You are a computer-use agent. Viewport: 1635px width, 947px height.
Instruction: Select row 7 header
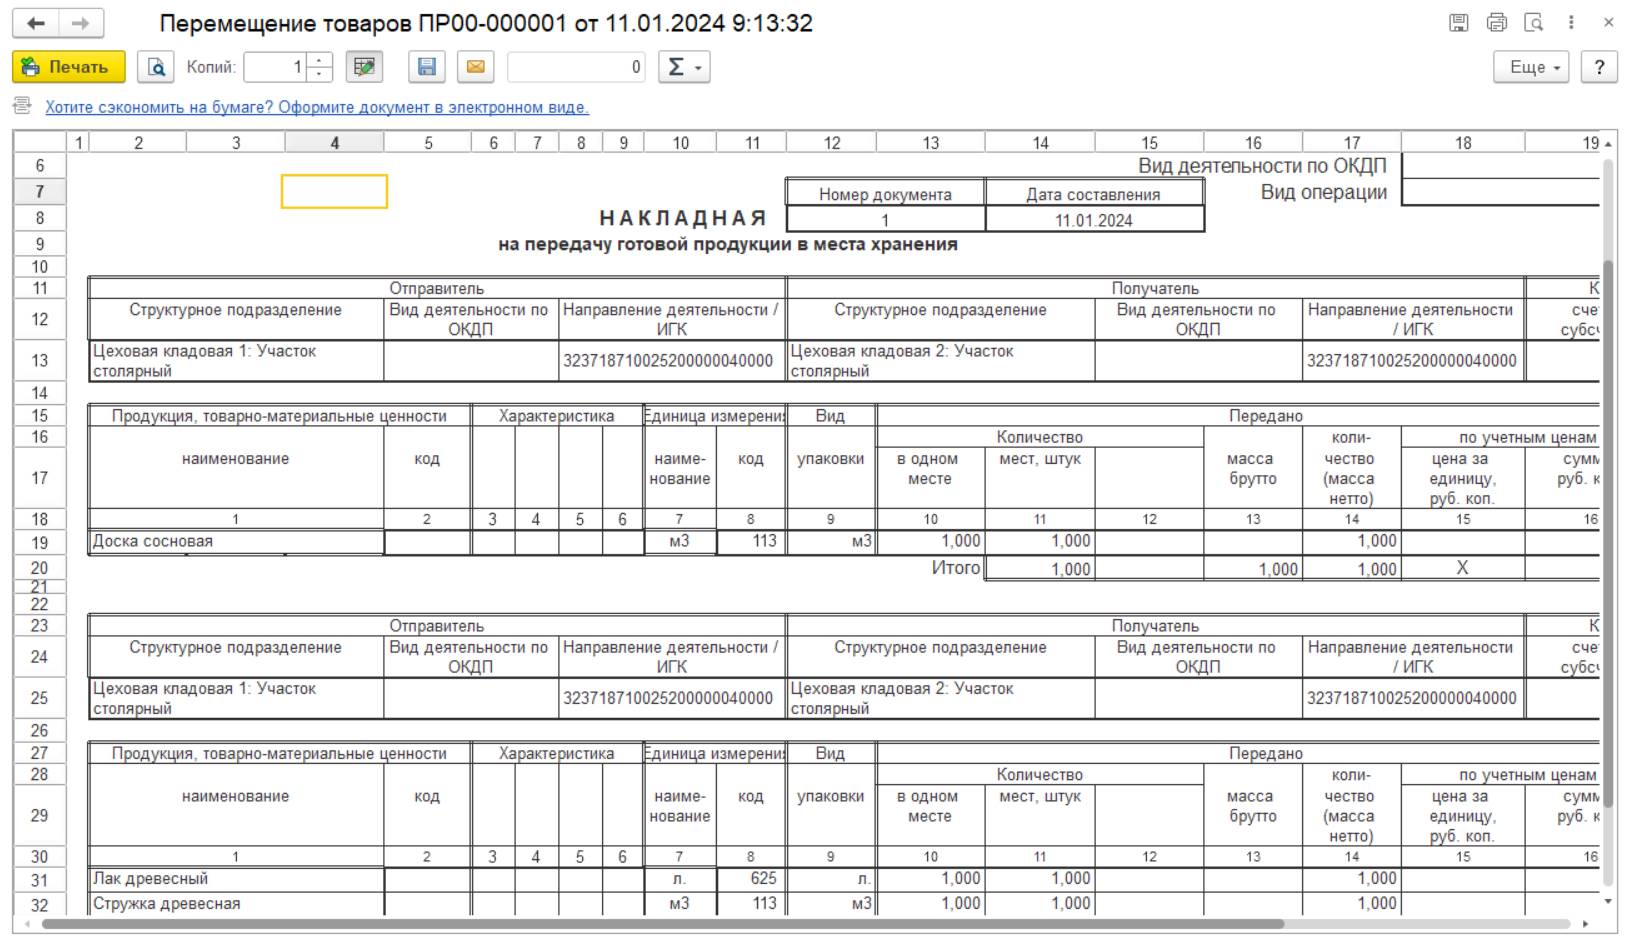40,191
